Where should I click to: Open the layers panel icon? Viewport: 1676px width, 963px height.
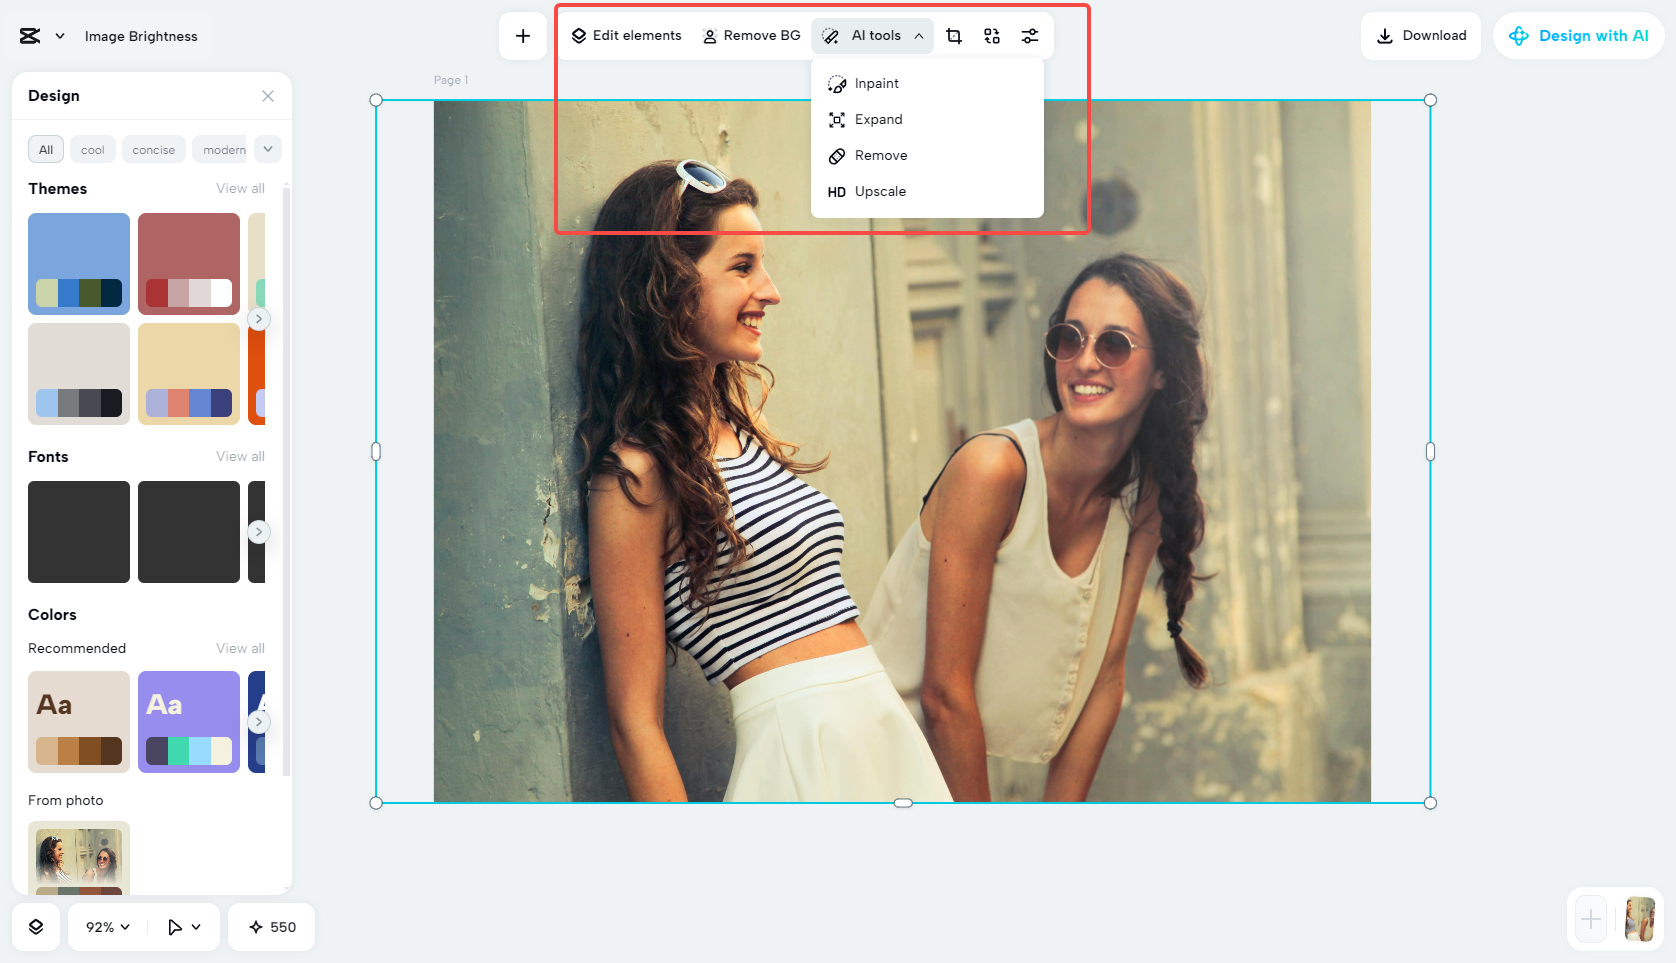click(x=36, y=927)
